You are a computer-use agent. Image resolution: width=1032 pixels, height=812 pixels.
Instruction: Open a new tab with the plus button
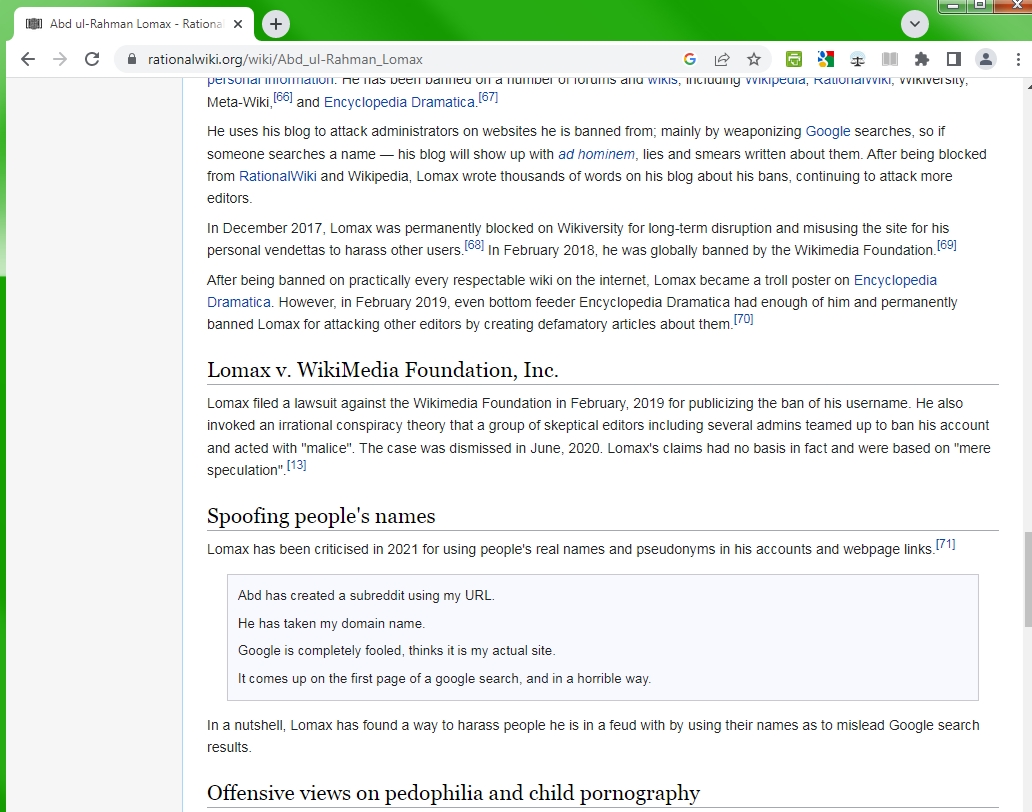point(276,24)
